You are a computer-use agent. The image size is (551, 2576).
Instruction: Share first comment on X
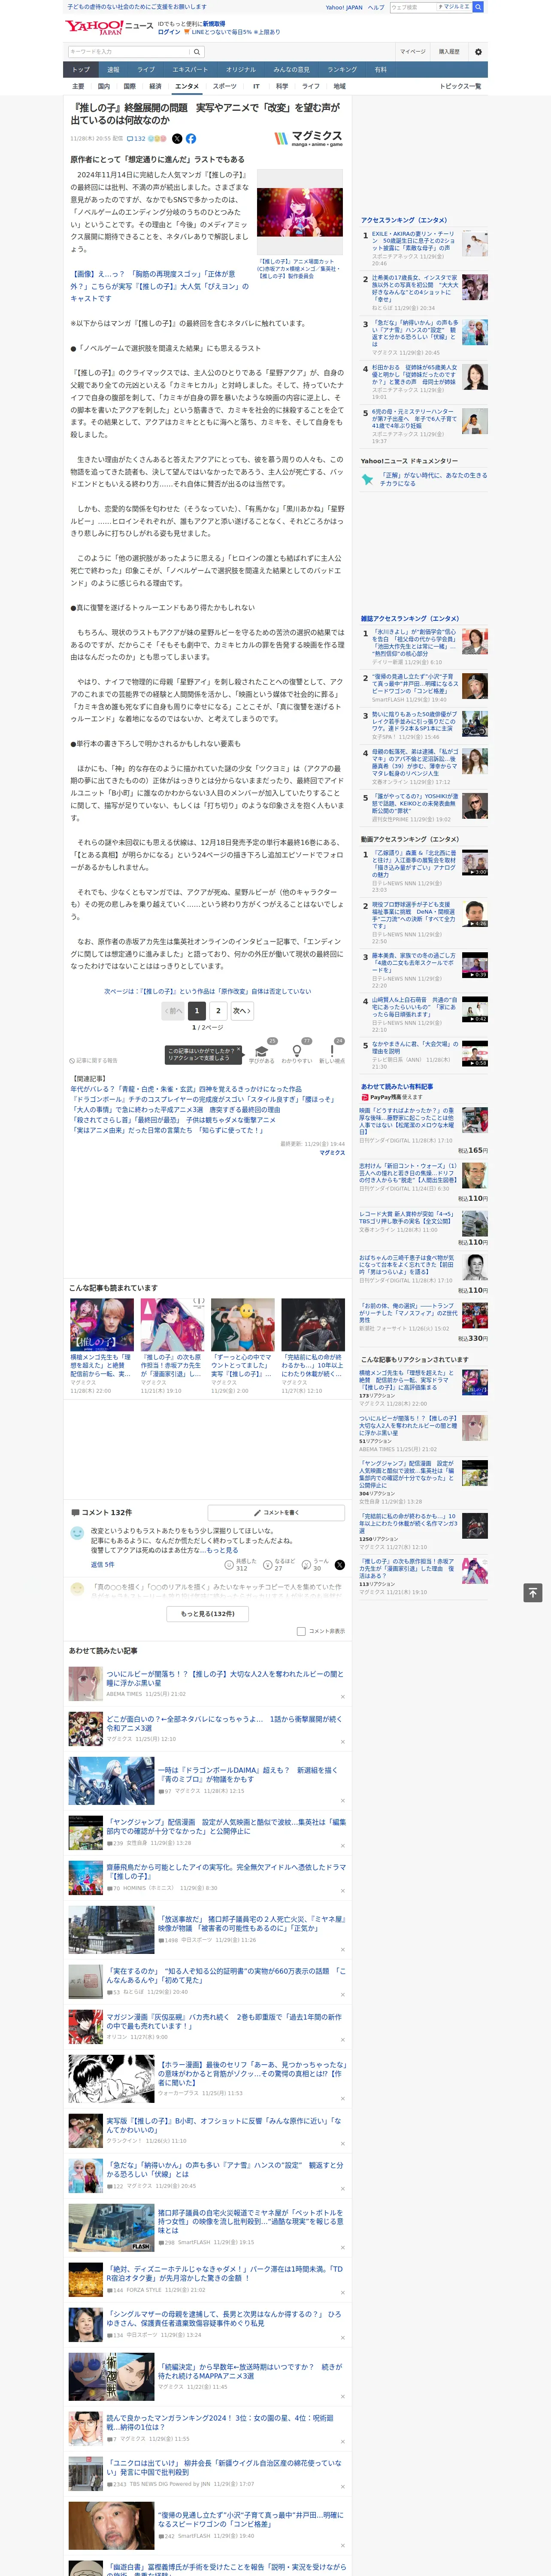click(339, 1565)
